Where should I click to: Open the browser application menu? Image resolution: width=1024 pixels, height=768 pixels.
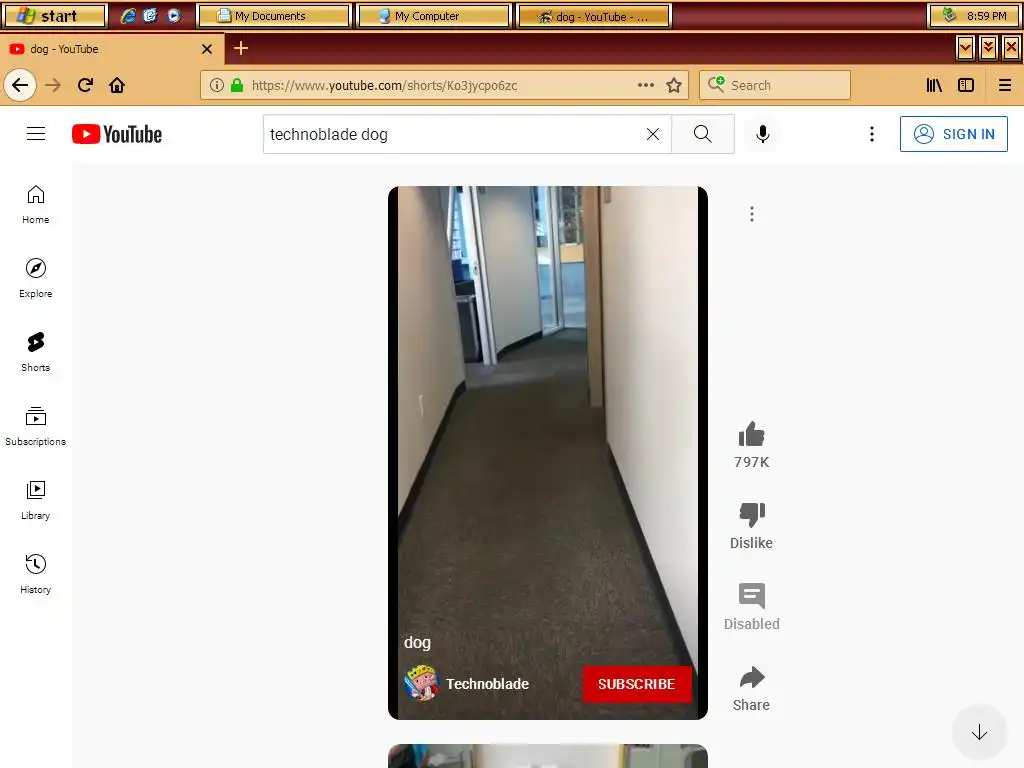(x=1004, y=85)
